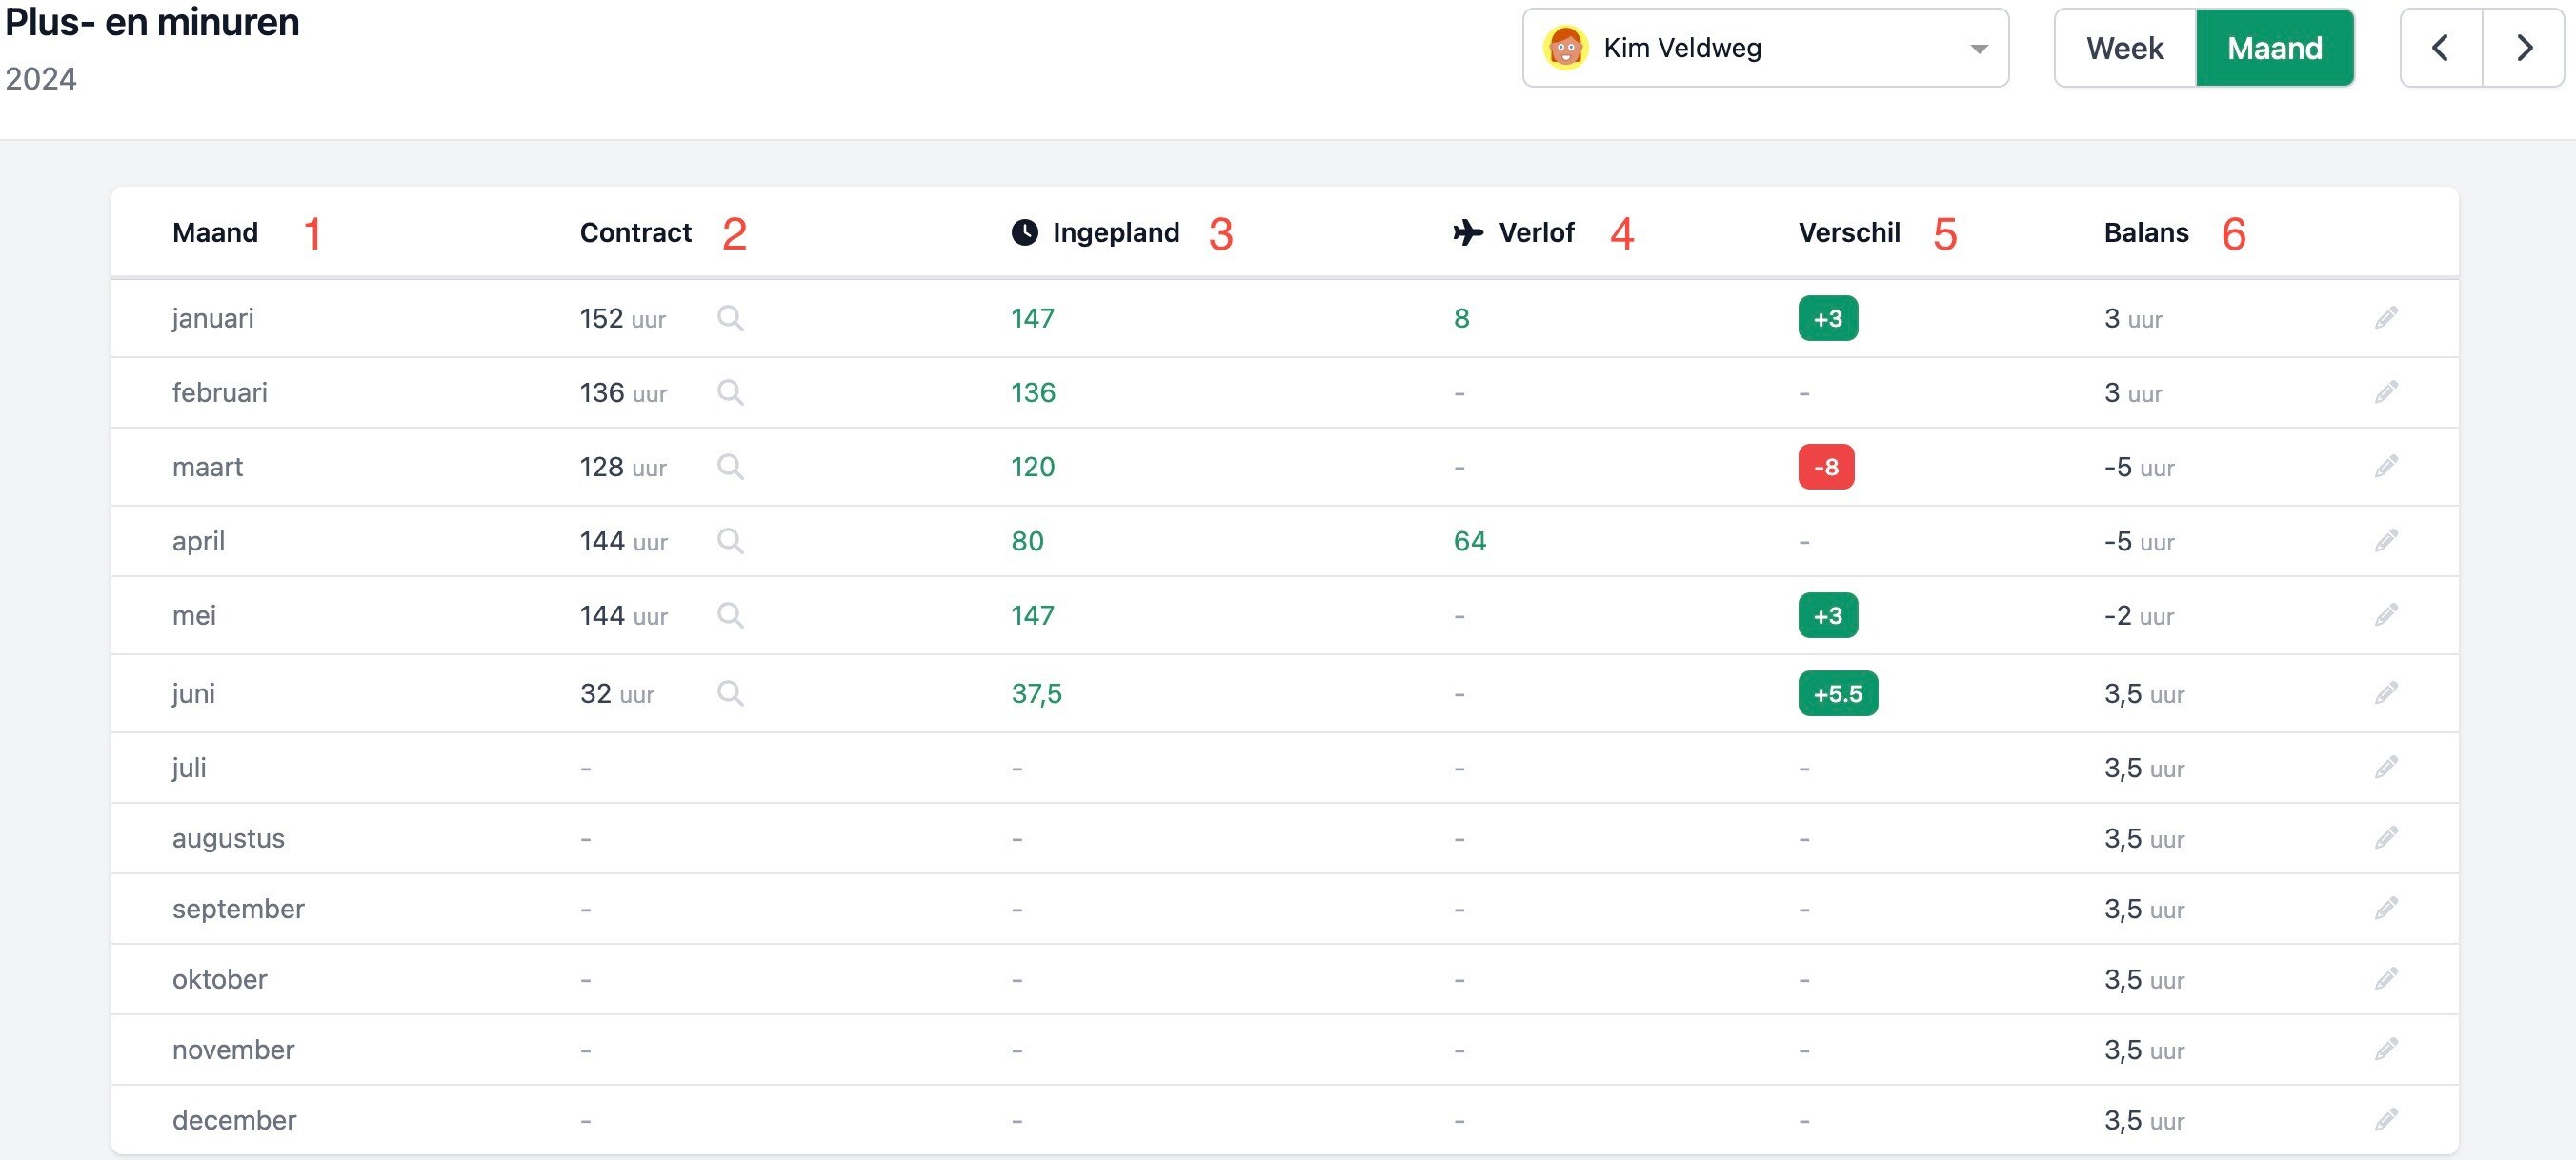2576x1160 pixels.
Task: Click the clock icon beside Ingepland header
Action: coord(1024,232)
